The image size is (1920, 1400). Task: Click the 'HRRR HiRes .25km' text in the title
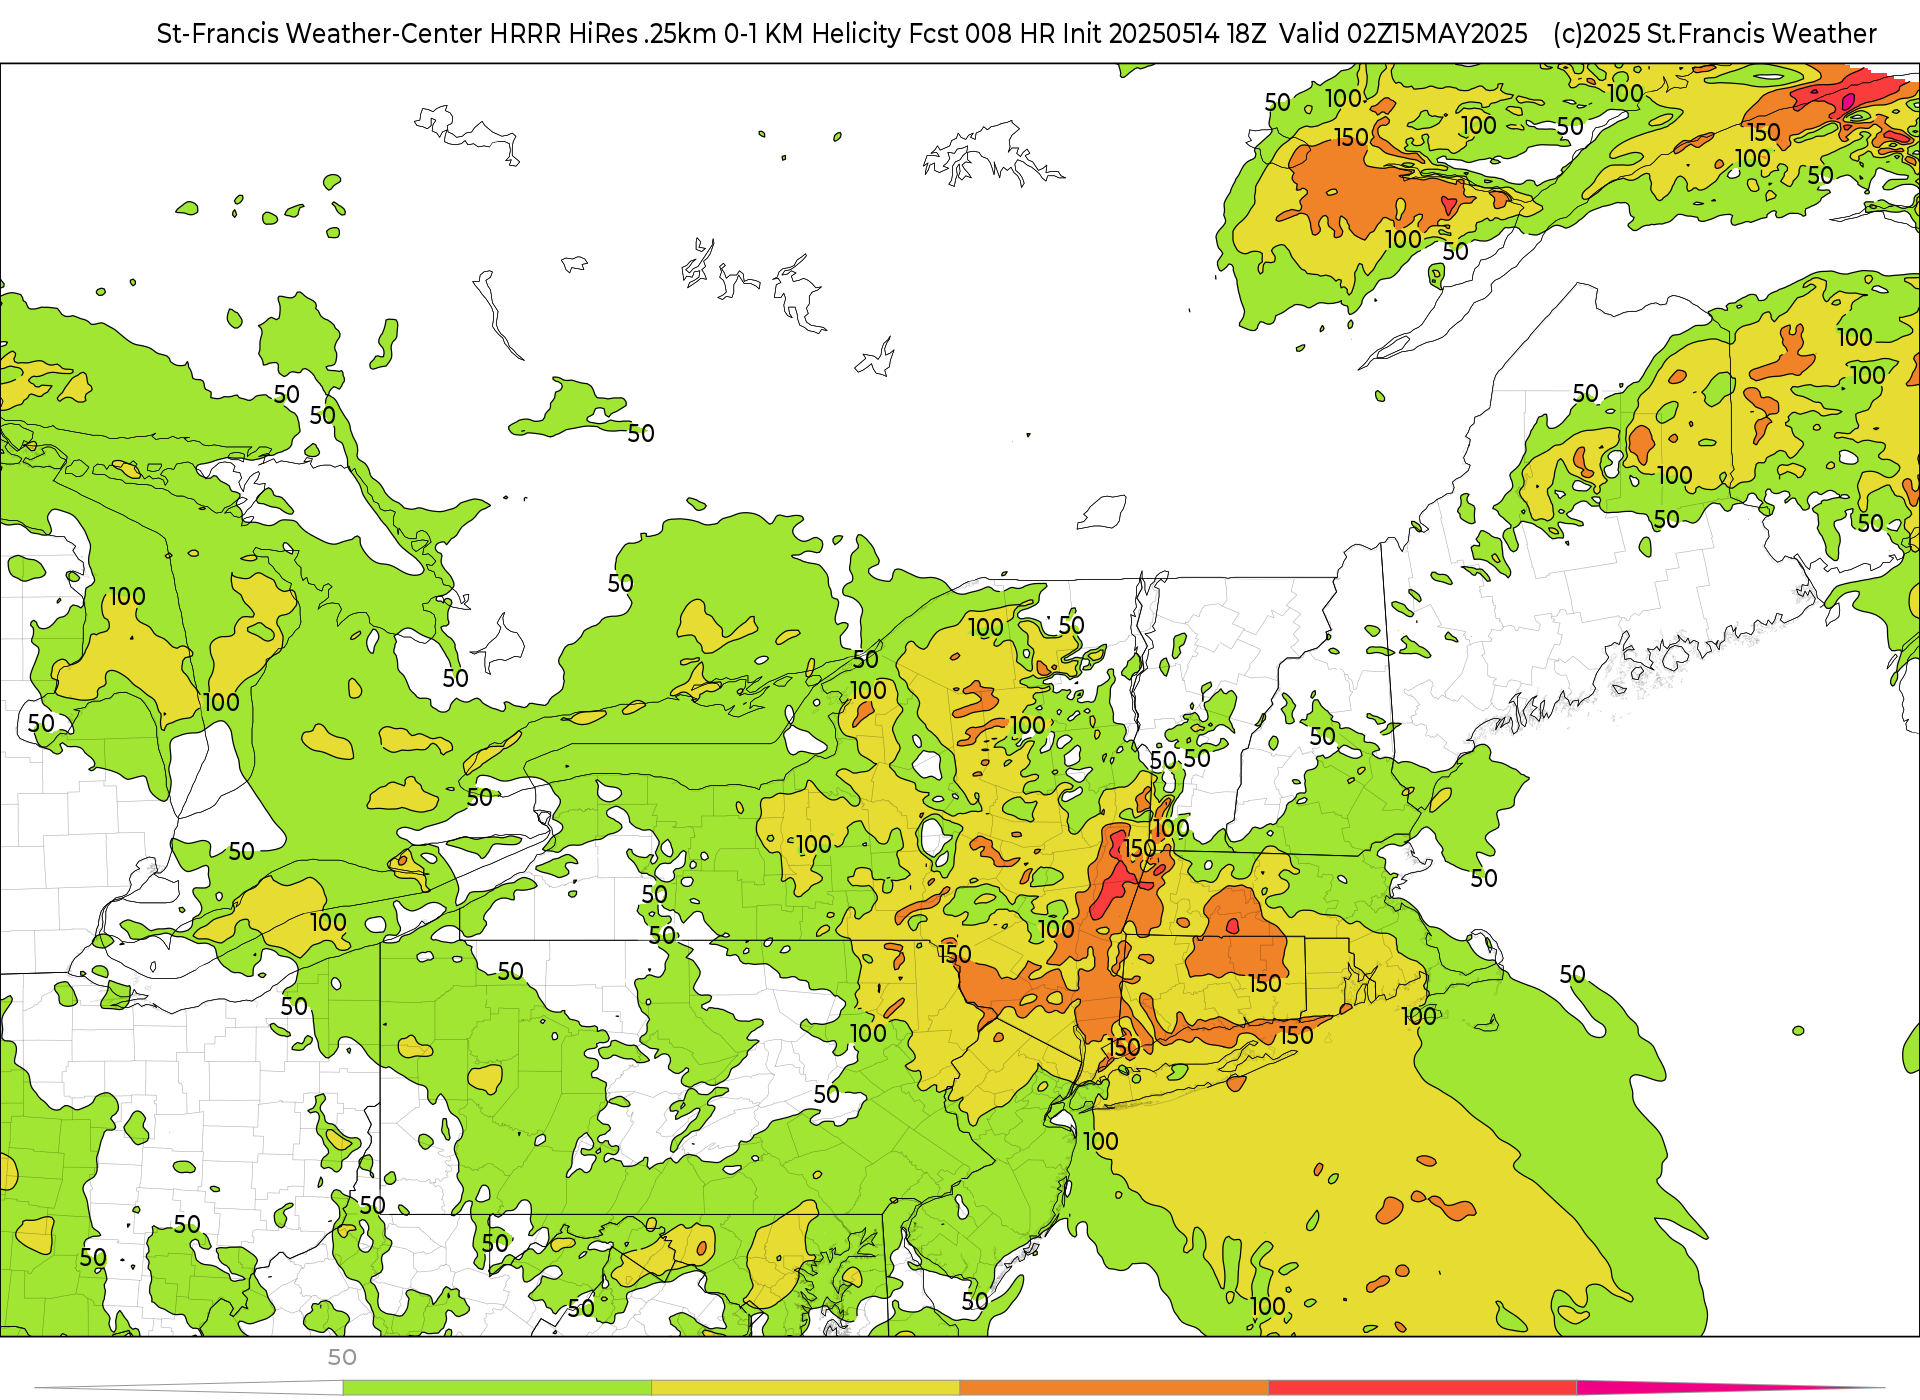603,34
